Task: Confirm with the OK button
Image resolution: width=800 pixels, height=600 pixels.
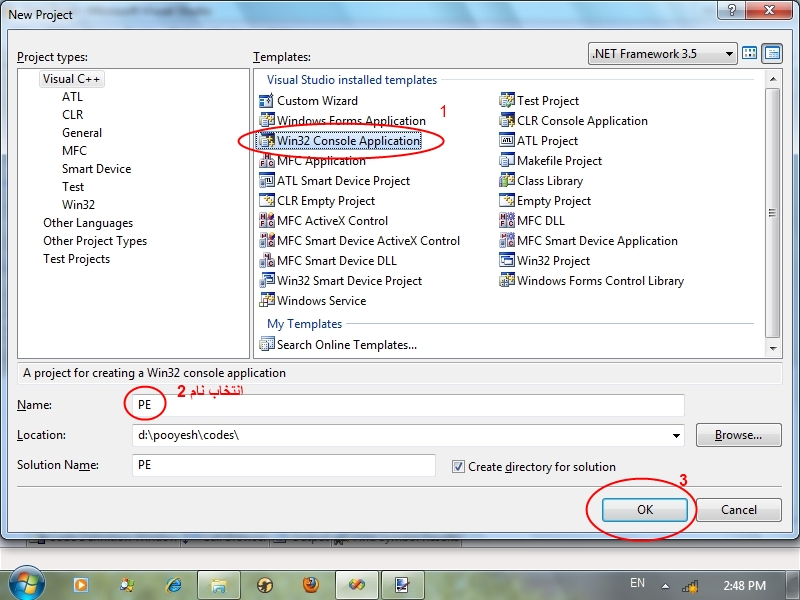Action: [x=645, y=510]
